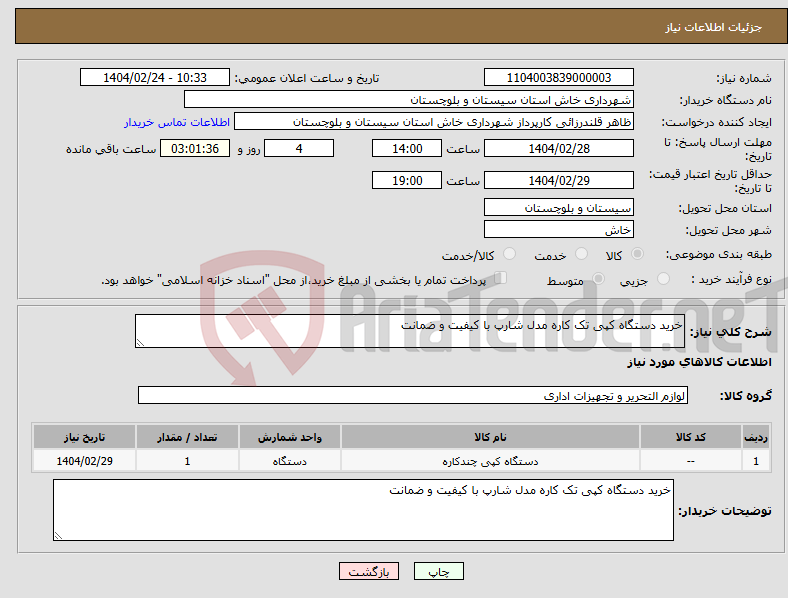Toggle the اسناد خزانه اسلامی payment checkbox

coord(501,278)
